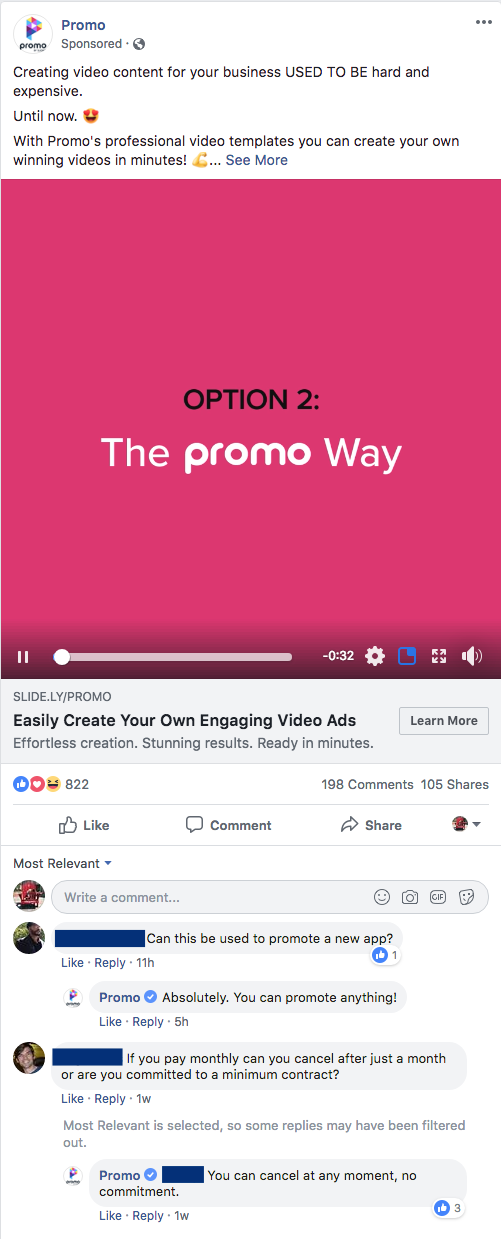Viewport: 501px width, 1239px height.
Task: Open the Most Relevant sorting dropdown
Action: 62,863
